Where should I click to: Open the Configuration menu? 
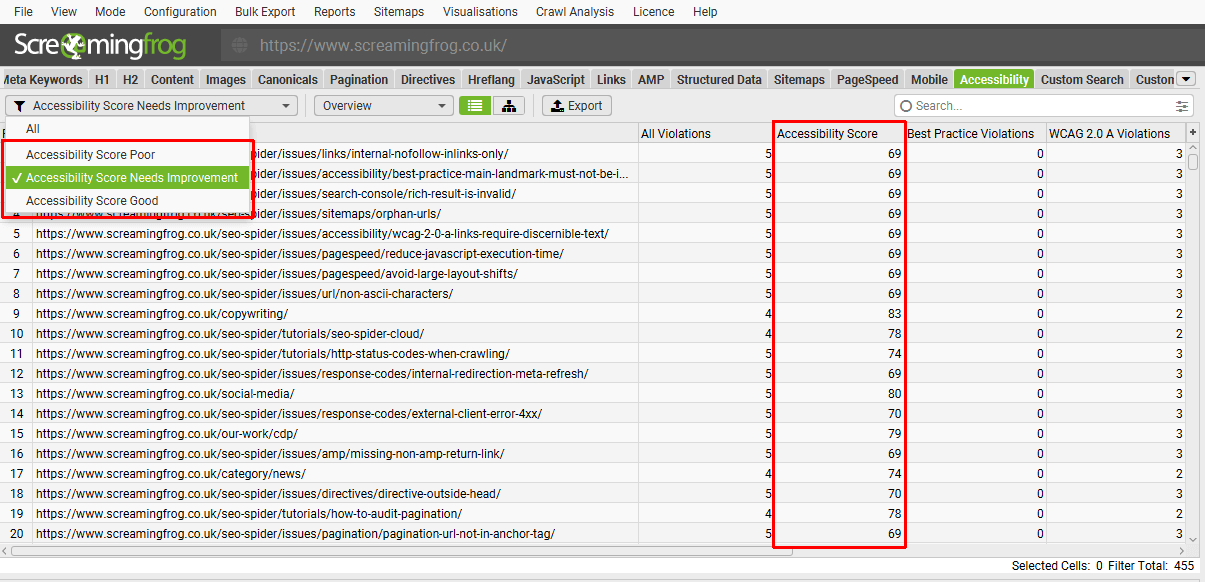[180, 12]
